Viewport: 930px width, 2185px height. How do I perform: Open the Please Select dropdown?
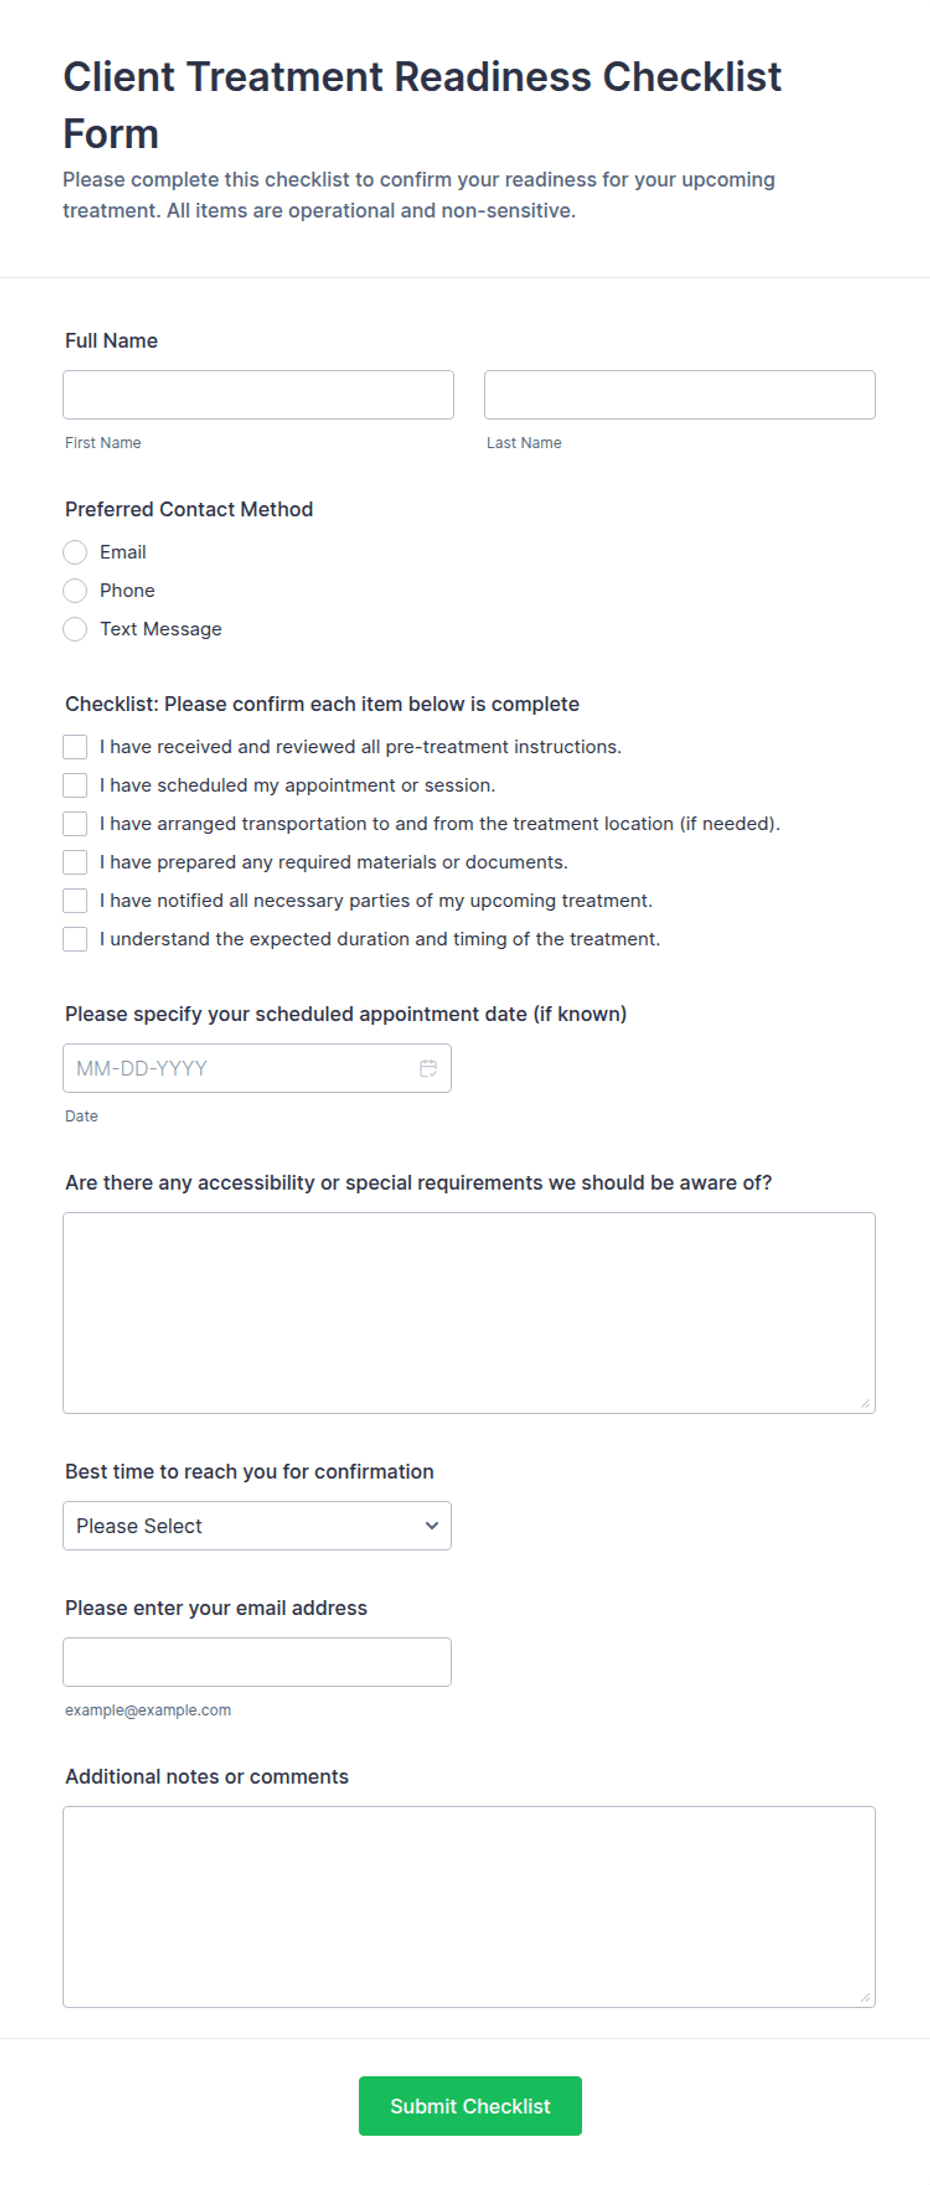tap(257, 1526)
